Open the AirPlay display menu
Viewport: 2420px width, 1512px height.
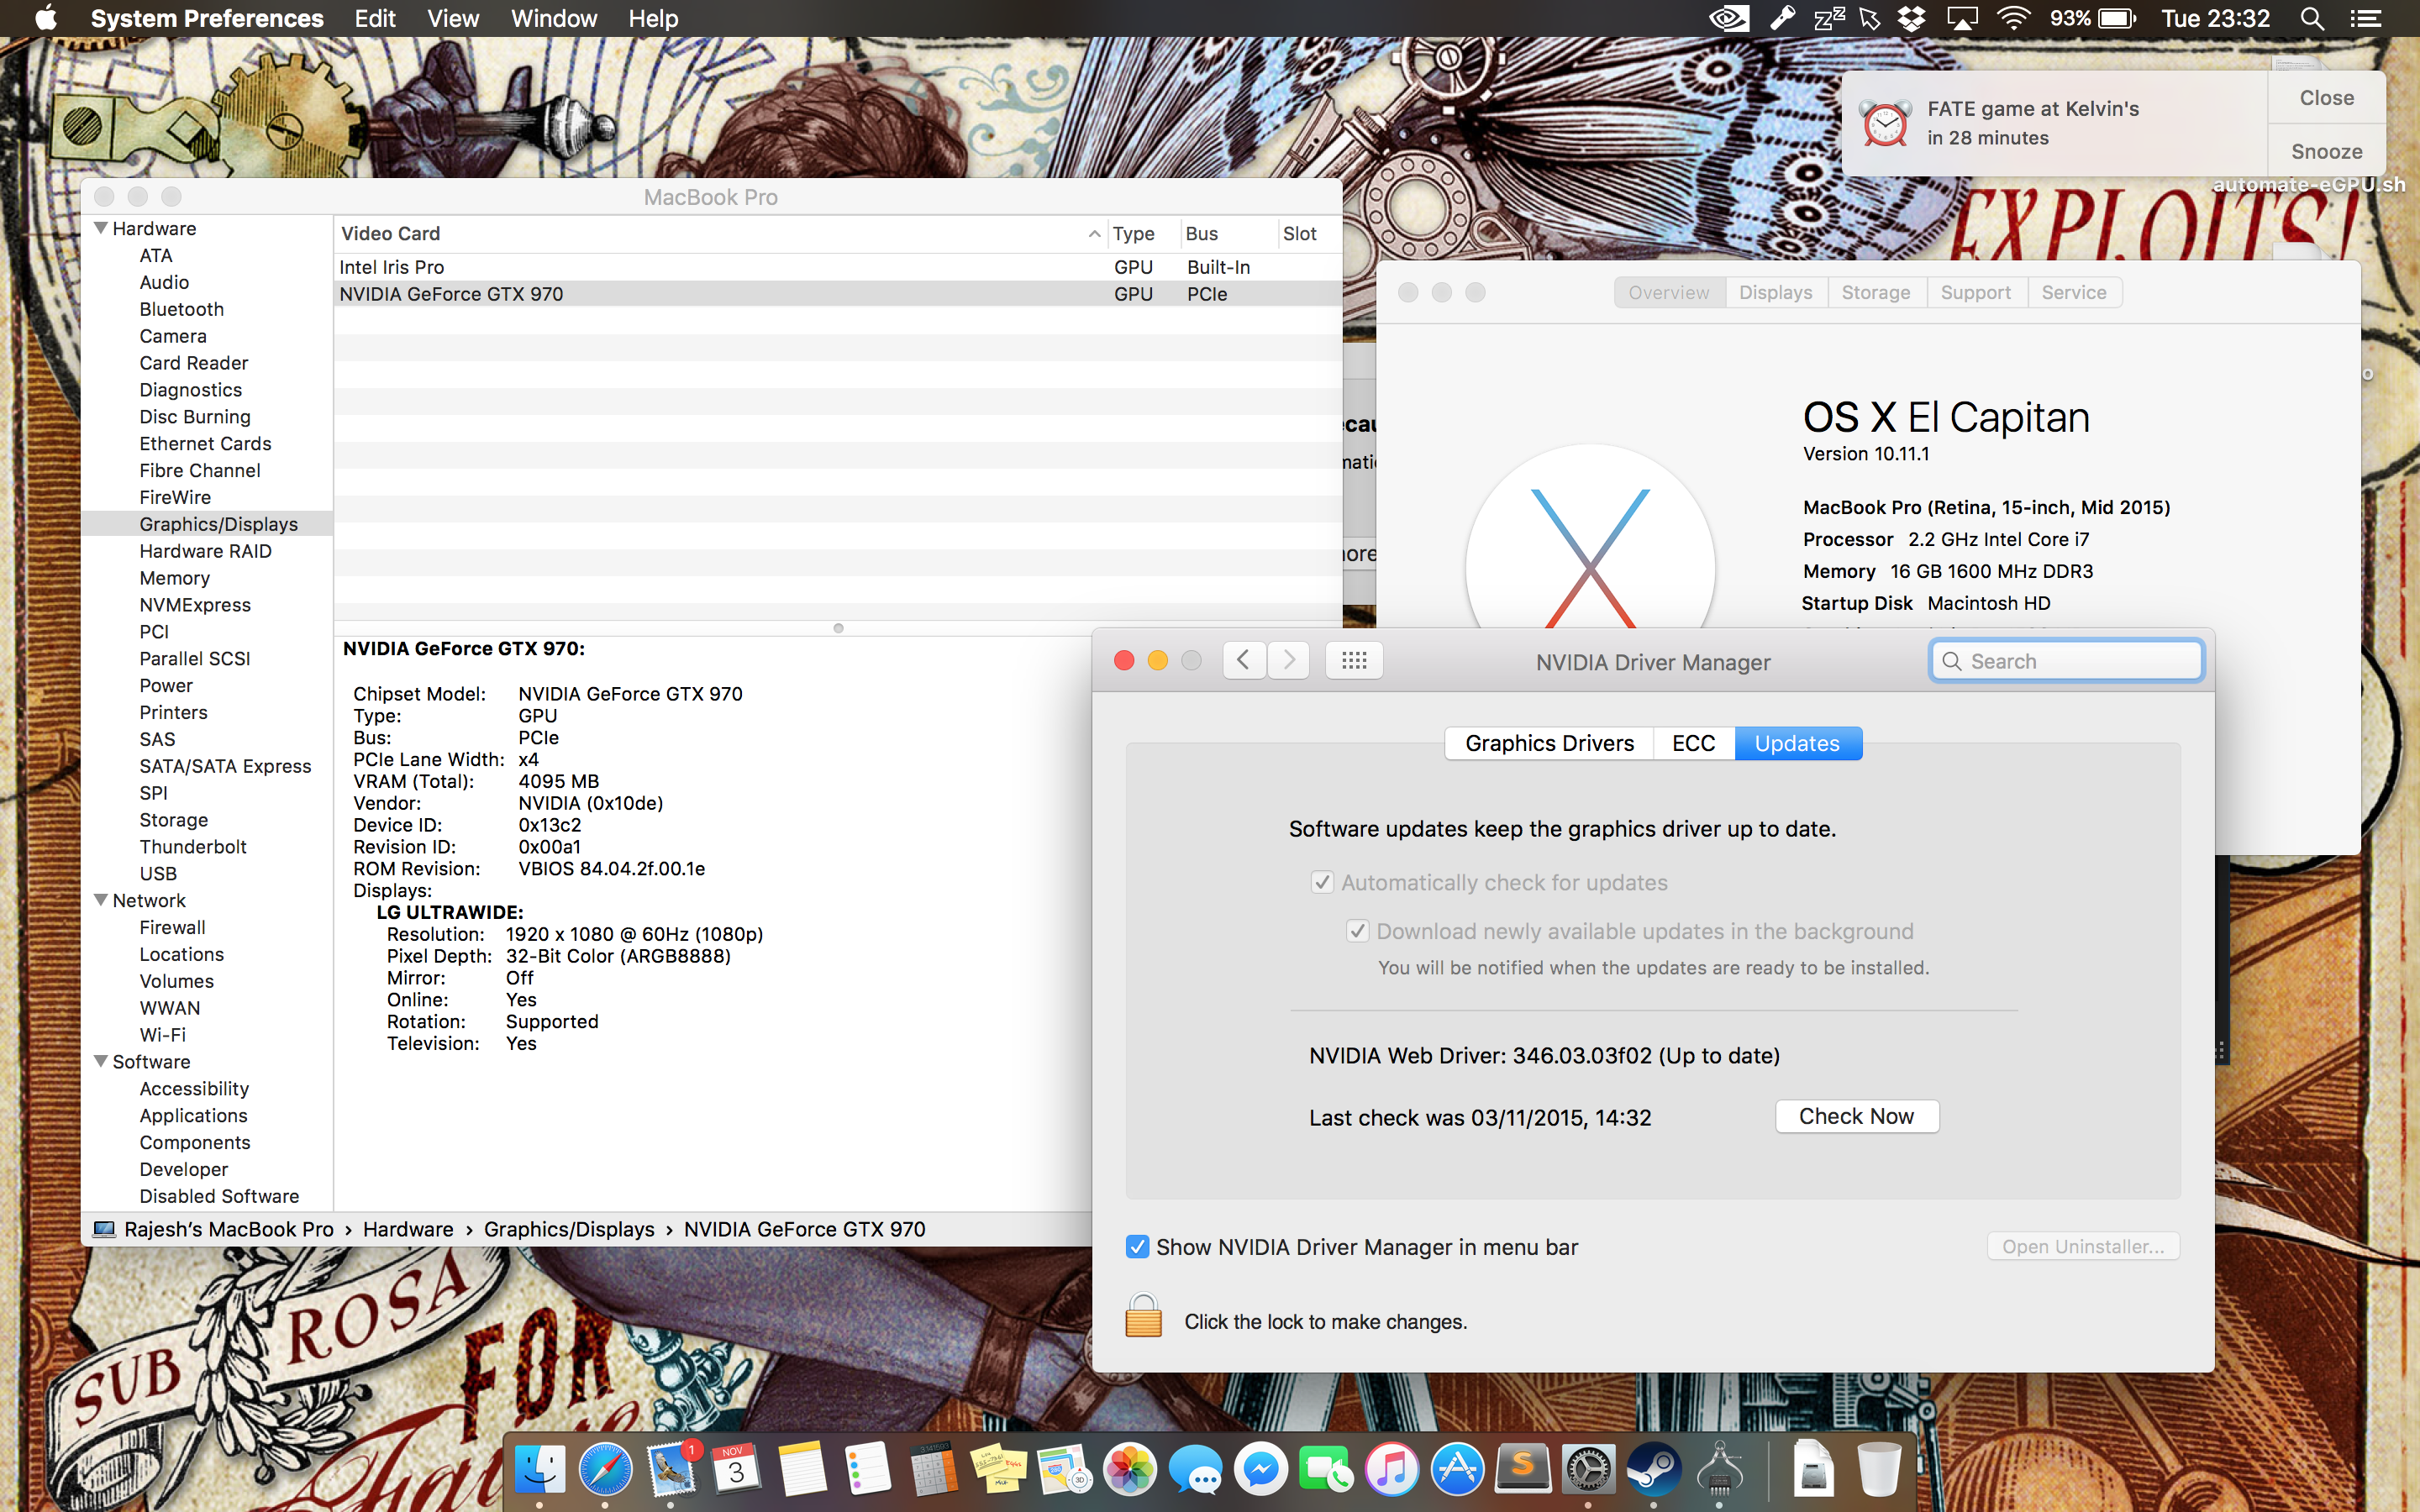point(1962,19)
